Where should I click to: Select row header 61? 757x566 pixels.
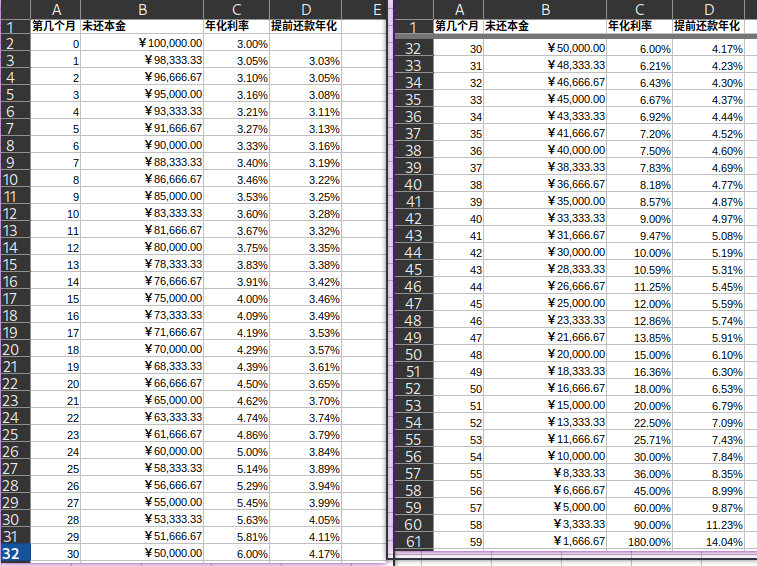click(x=413, y=541)
